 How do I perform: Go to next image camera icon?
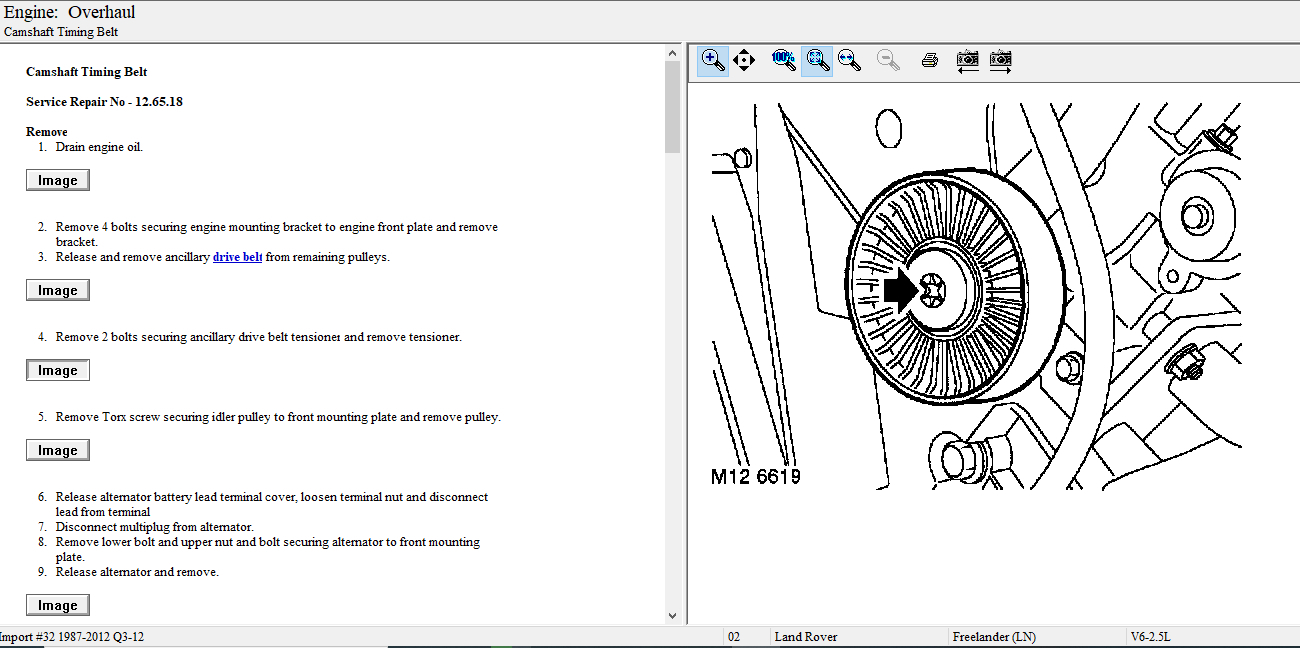click(1000, 60)
